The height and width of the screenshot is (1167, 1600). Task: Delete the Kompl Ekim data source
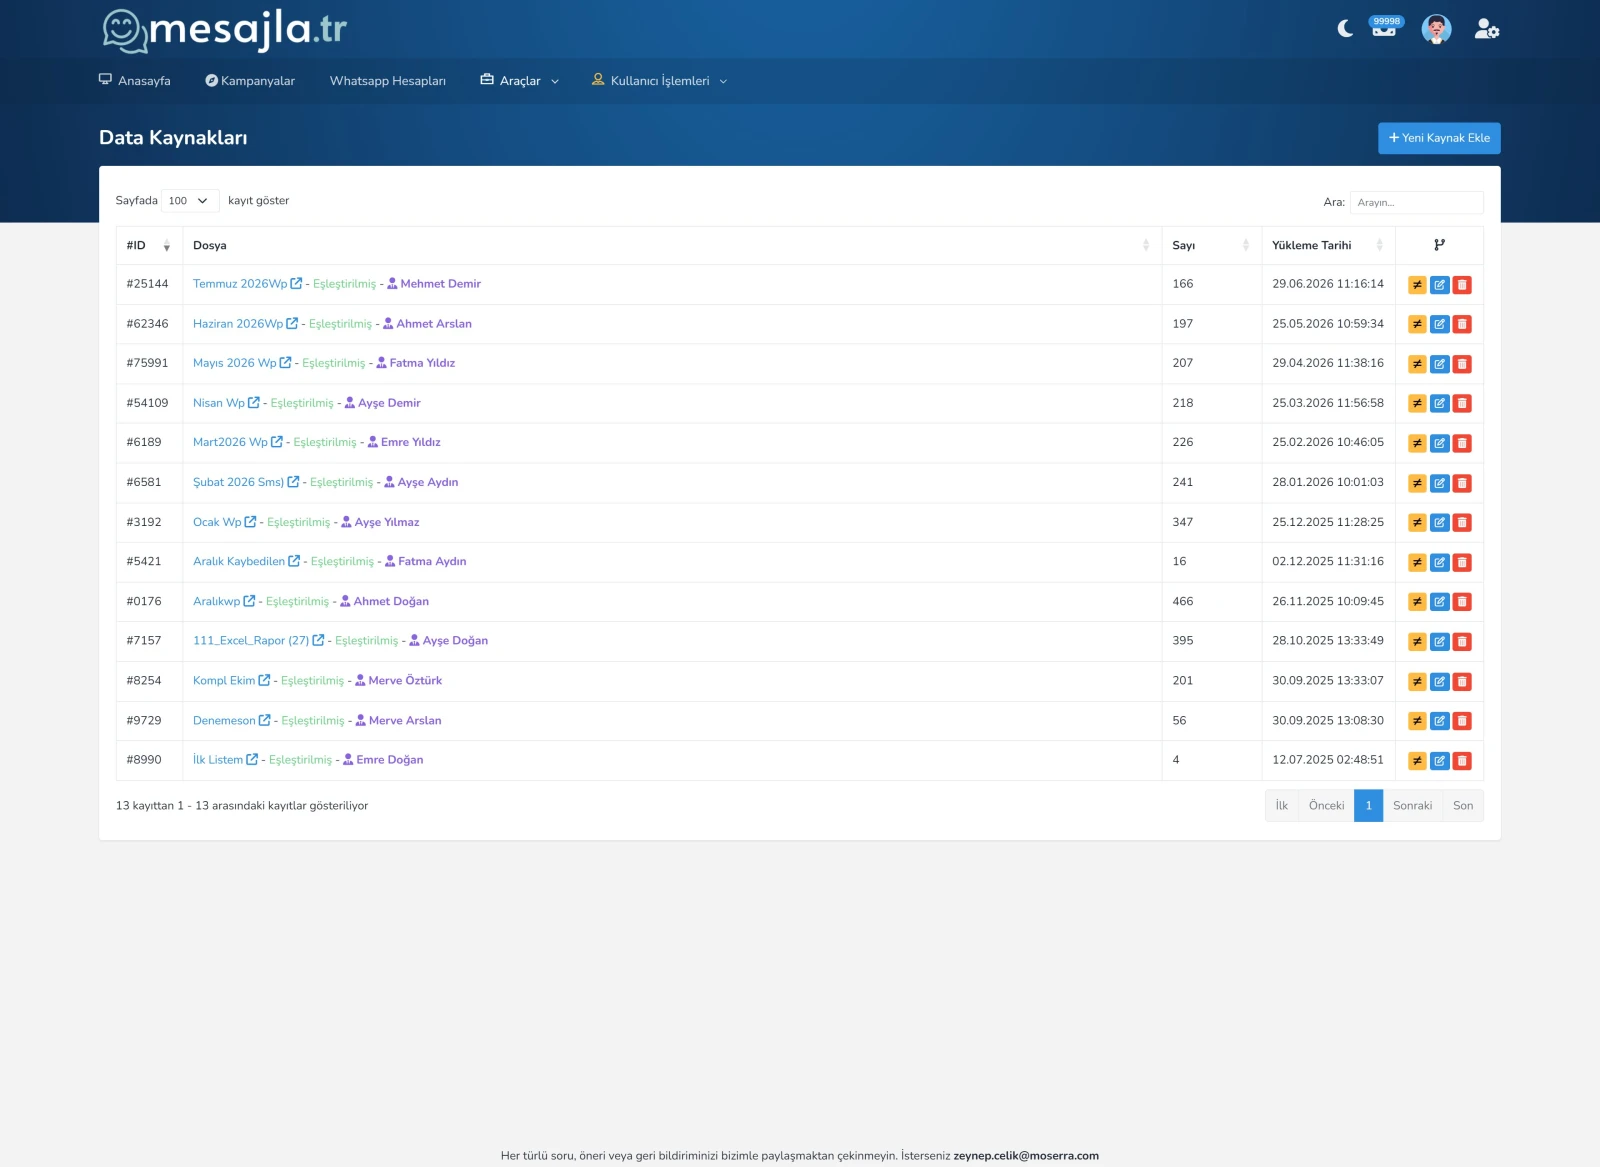1462,681
